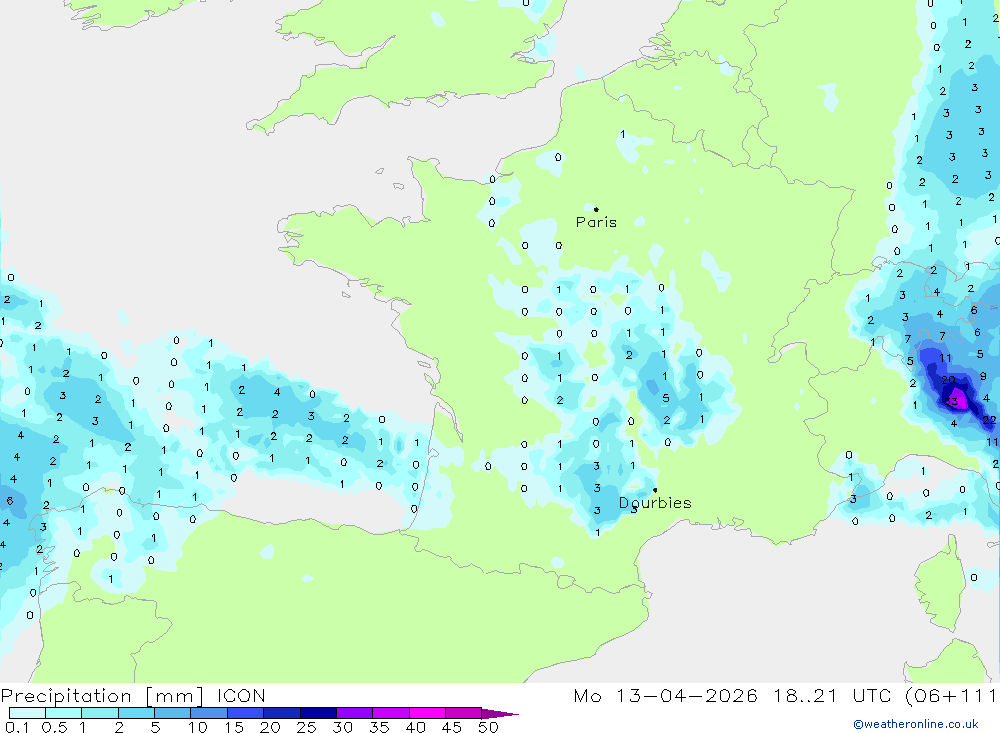
Task: Click the ICON model name label
Action: coord(241,695)
